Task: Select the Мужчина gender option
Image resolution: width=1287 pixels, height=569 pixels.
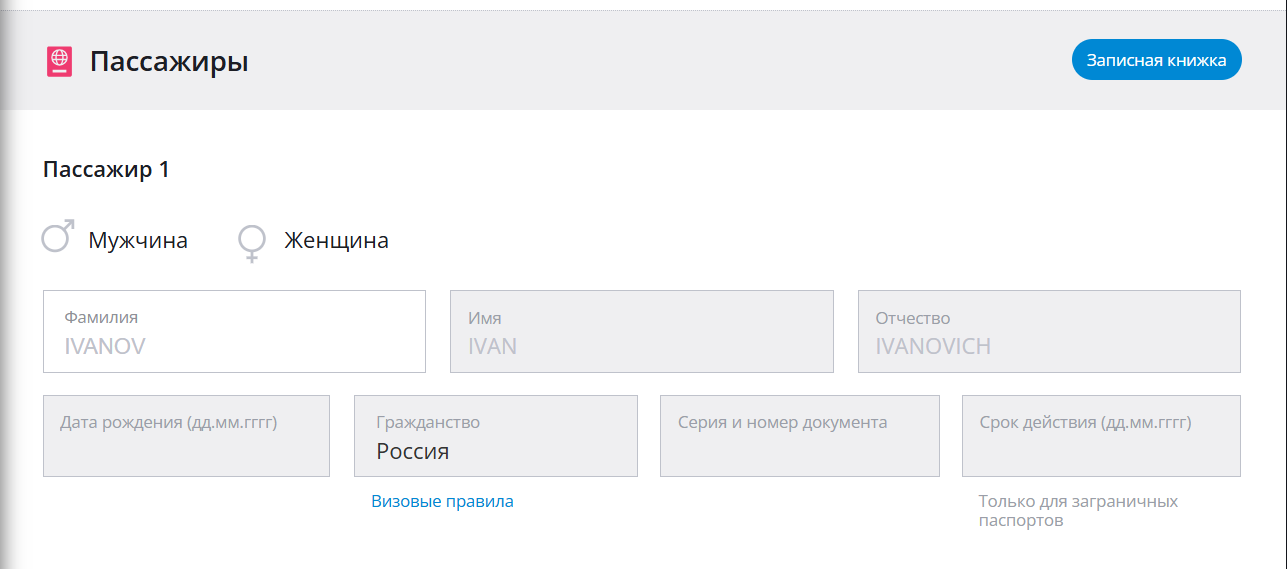Action: [138, 241]
